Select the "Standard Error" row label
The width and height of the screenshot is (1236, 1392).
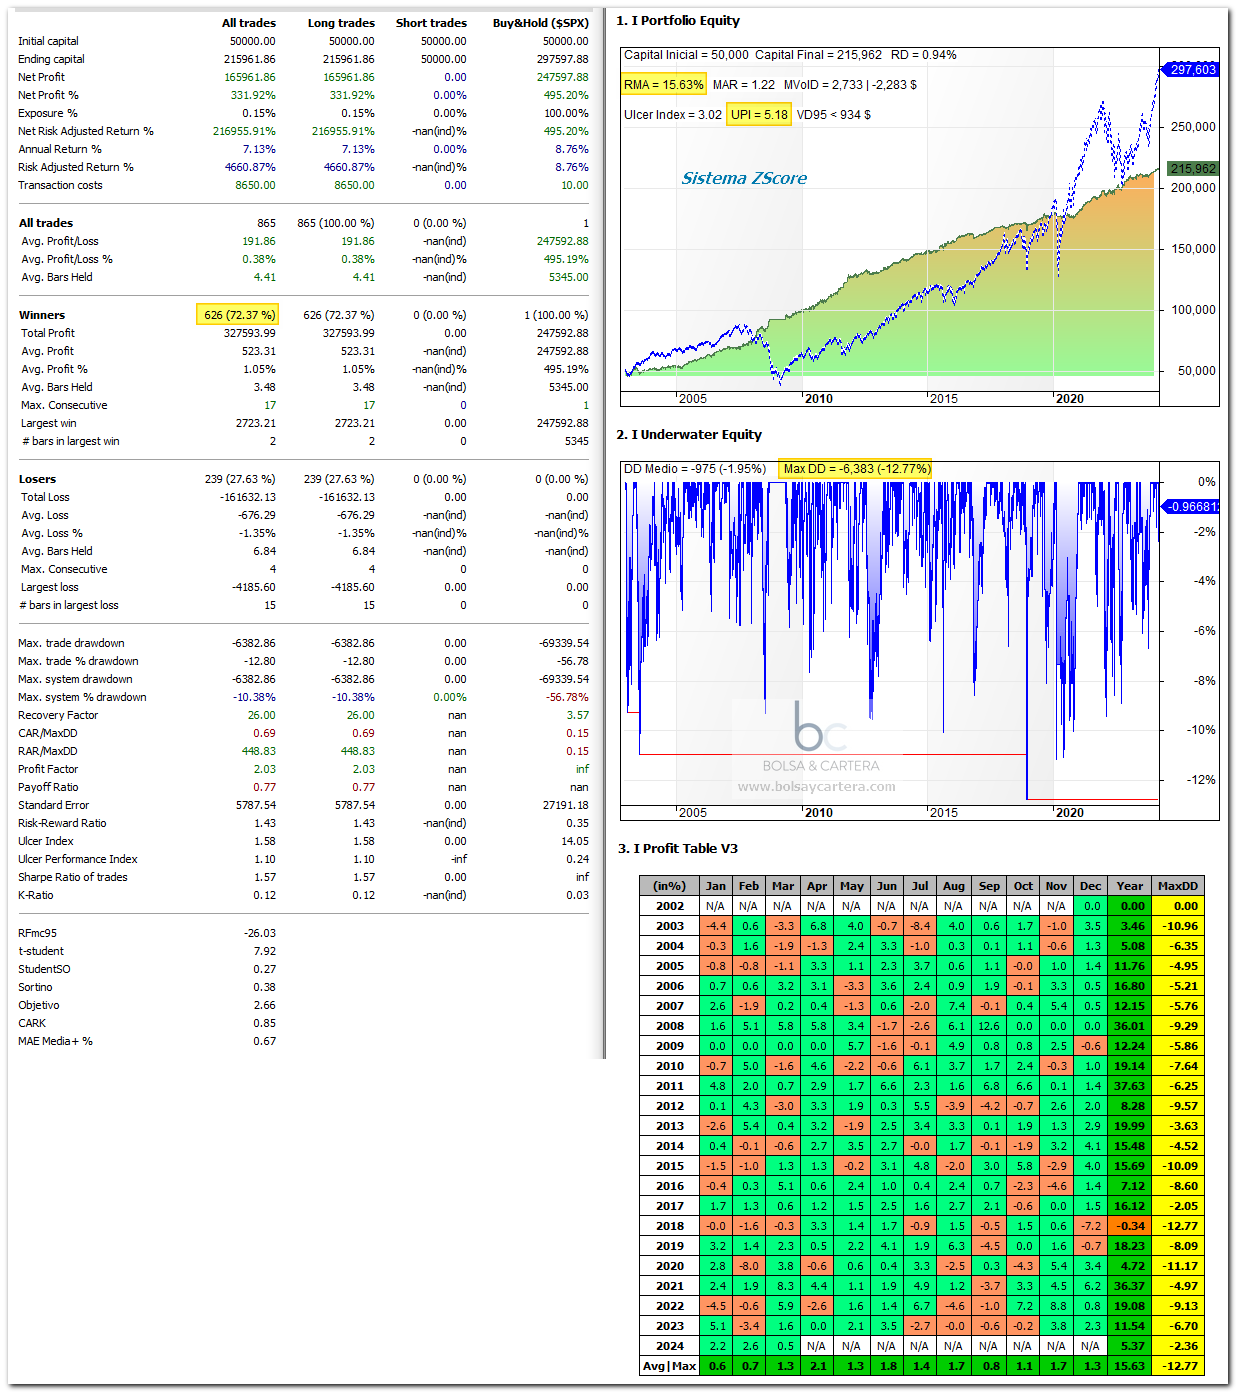coord(53,805)
